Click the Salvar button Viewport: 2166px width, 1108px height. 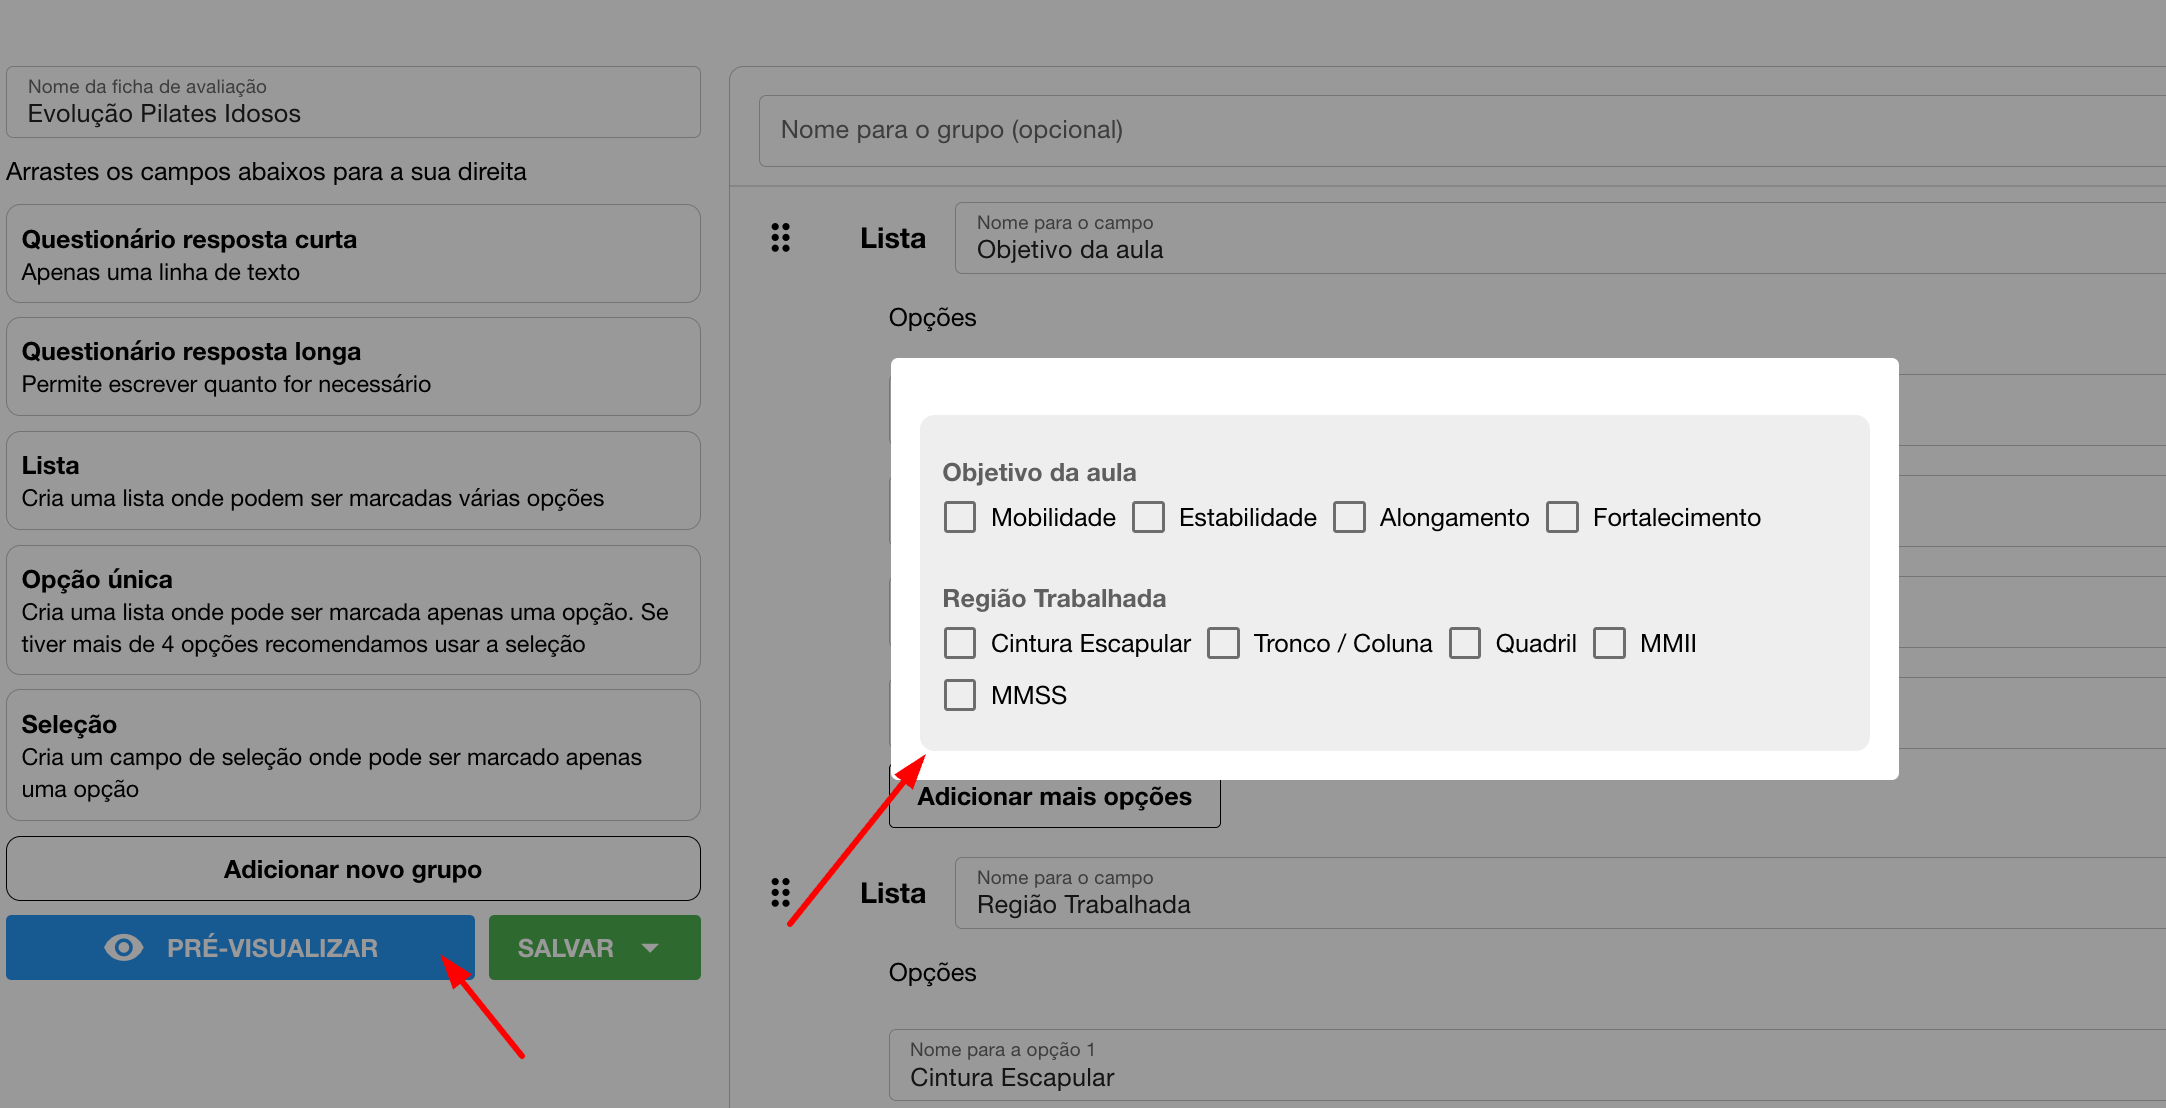[x=565, y=948]
